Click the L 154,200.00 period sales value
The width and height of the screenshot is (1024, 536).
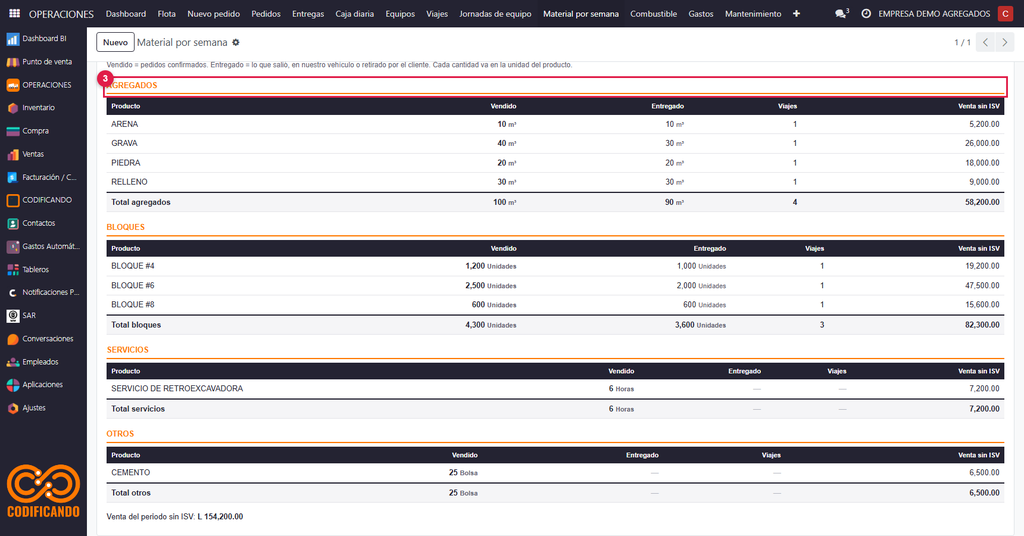click(220, 516)
